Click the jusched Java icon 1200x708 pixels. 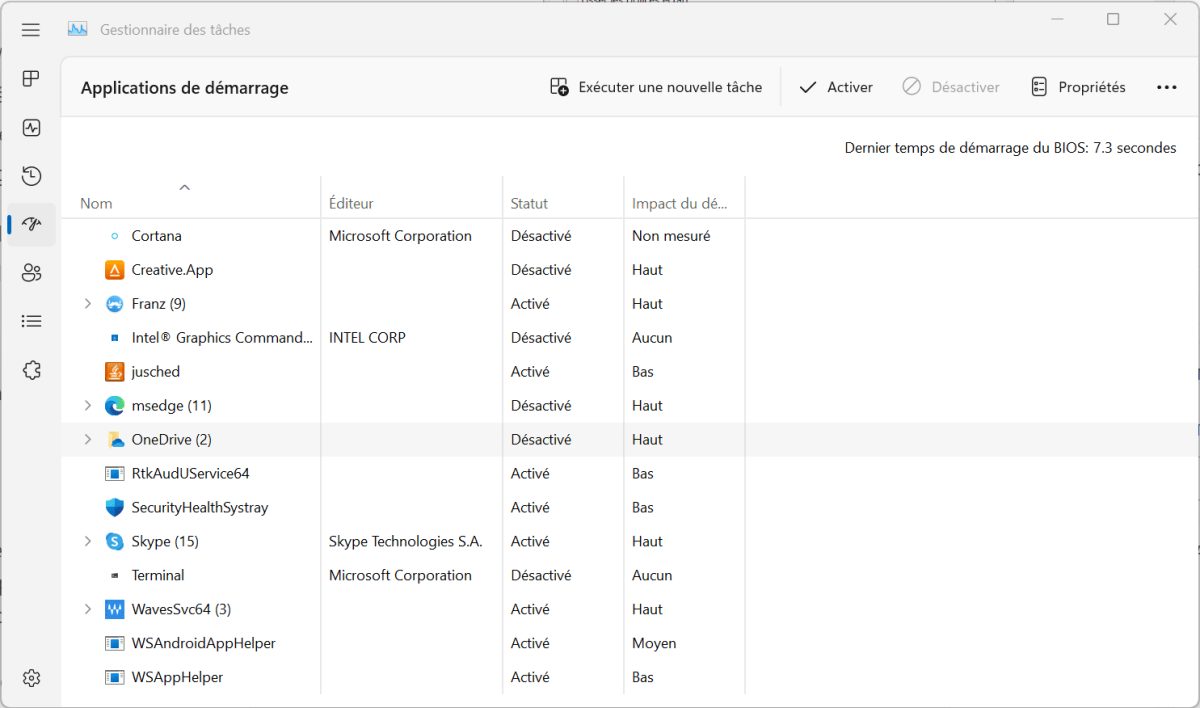click(114, 372)
